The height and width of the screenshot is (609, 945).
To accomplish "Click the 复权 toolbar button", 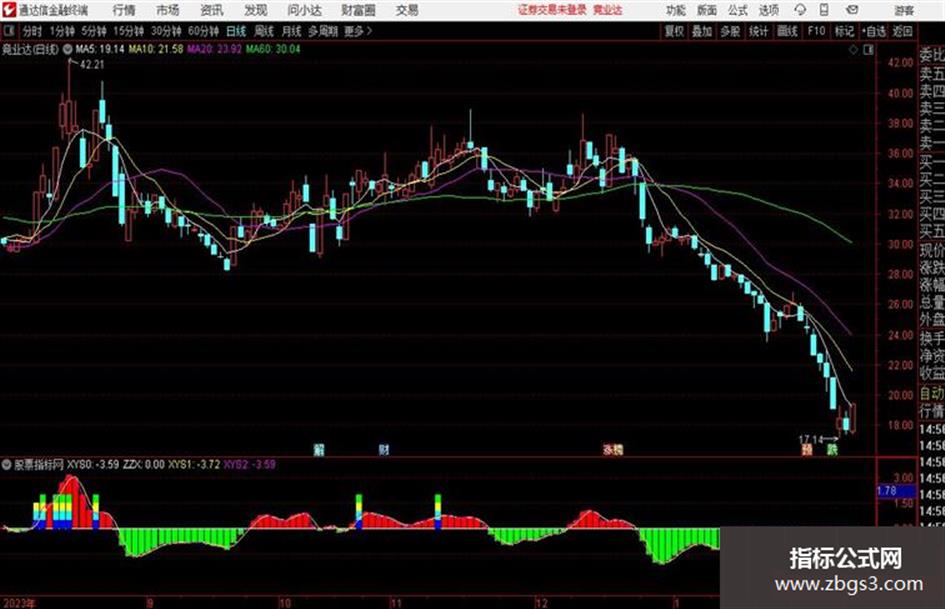I will tap(674, 31).
